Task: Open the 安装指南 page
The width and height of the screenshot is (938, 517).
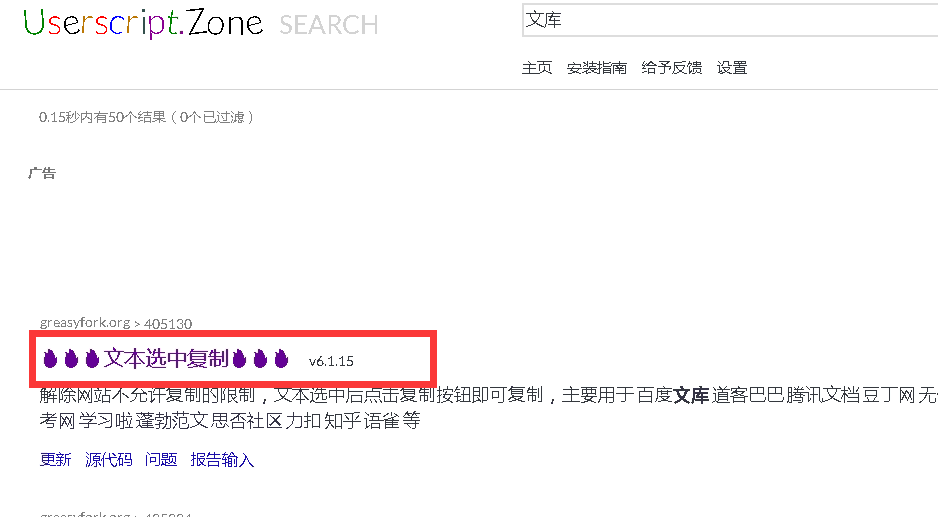Action: [596, 68]
